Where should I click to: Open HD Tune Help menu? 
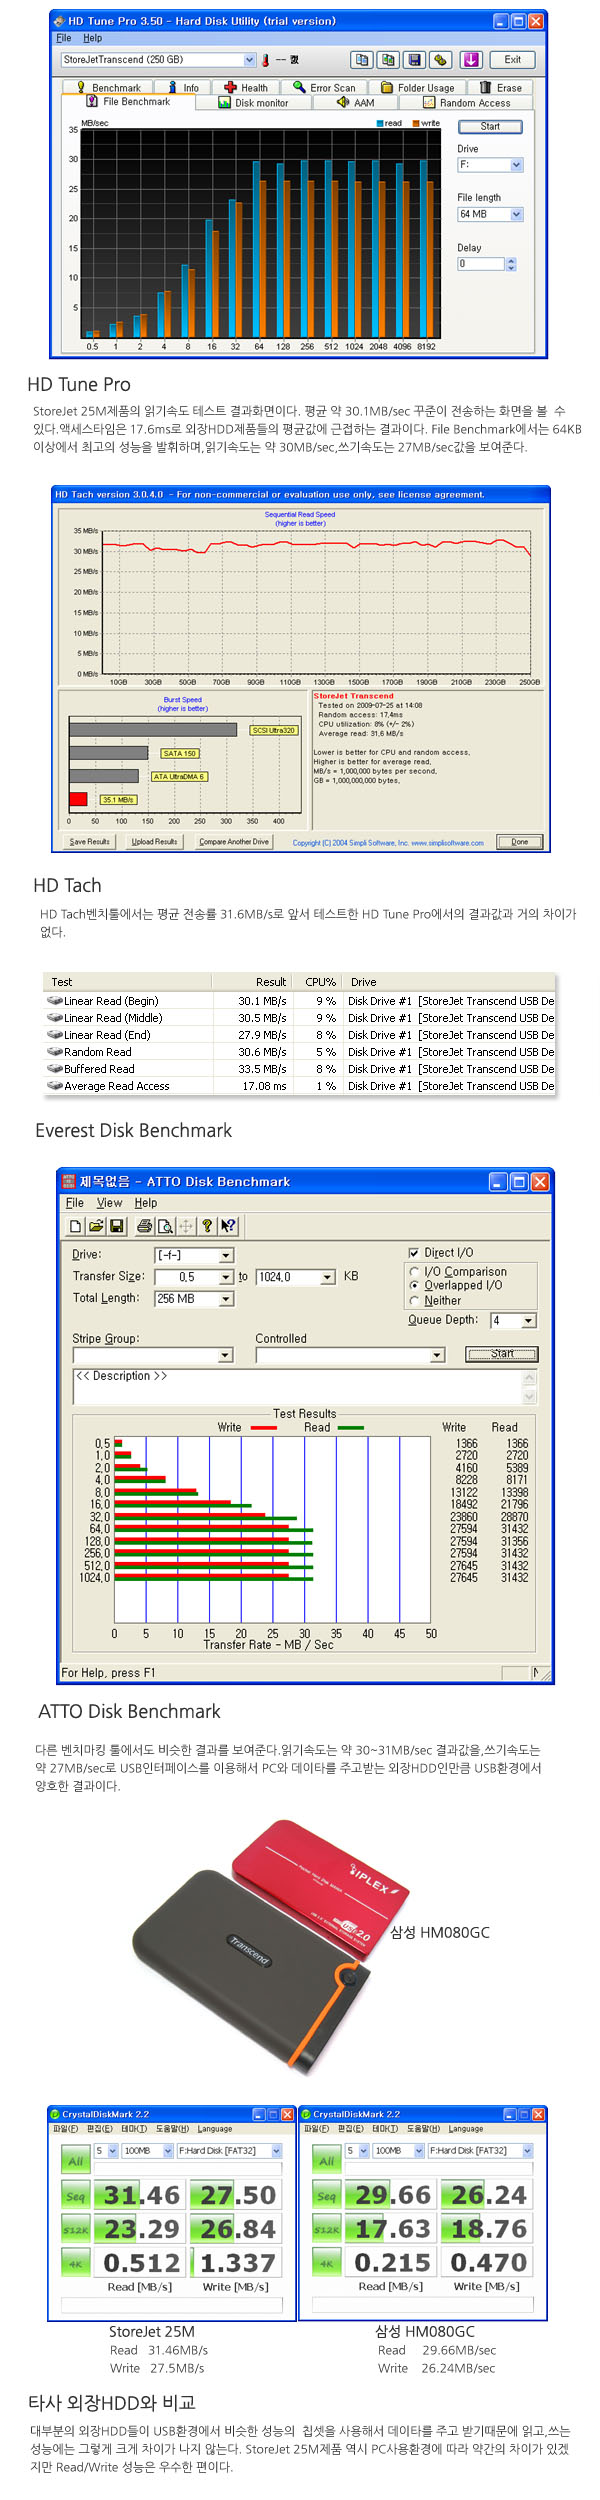click(93, 38)
